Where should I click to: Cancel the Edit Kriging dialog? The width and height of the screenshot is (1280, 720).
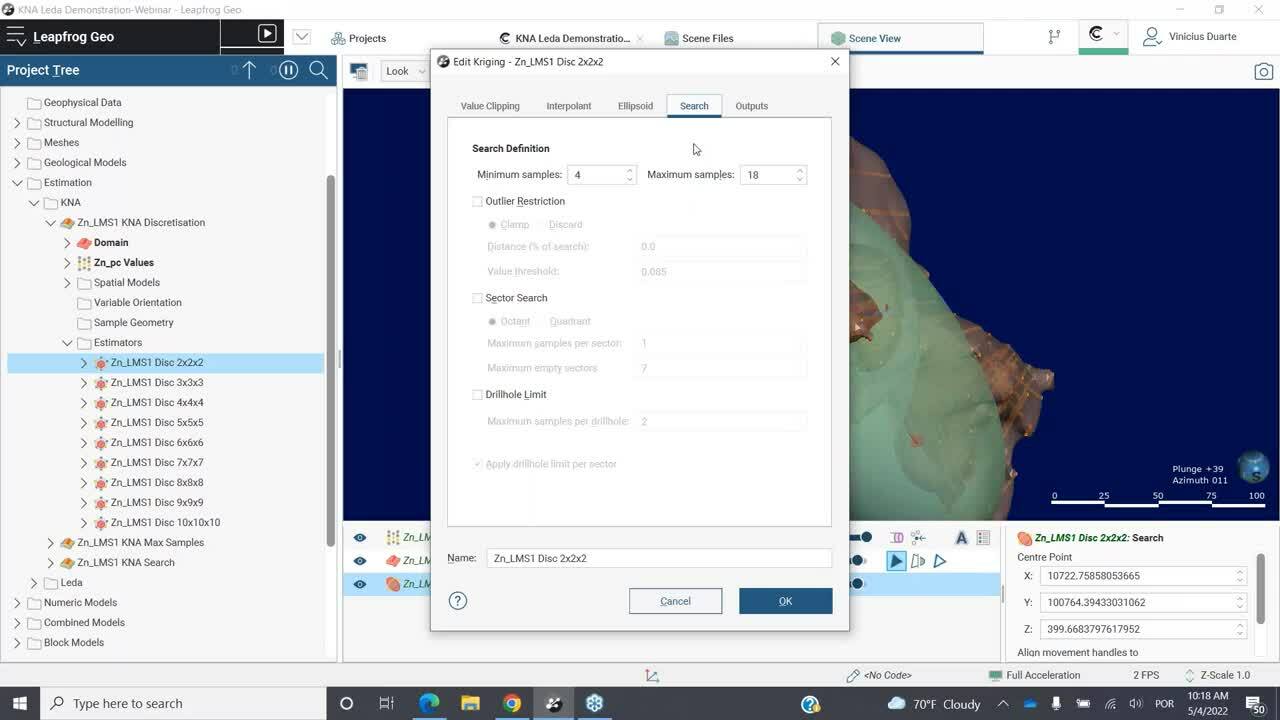(x=675, y=601)
